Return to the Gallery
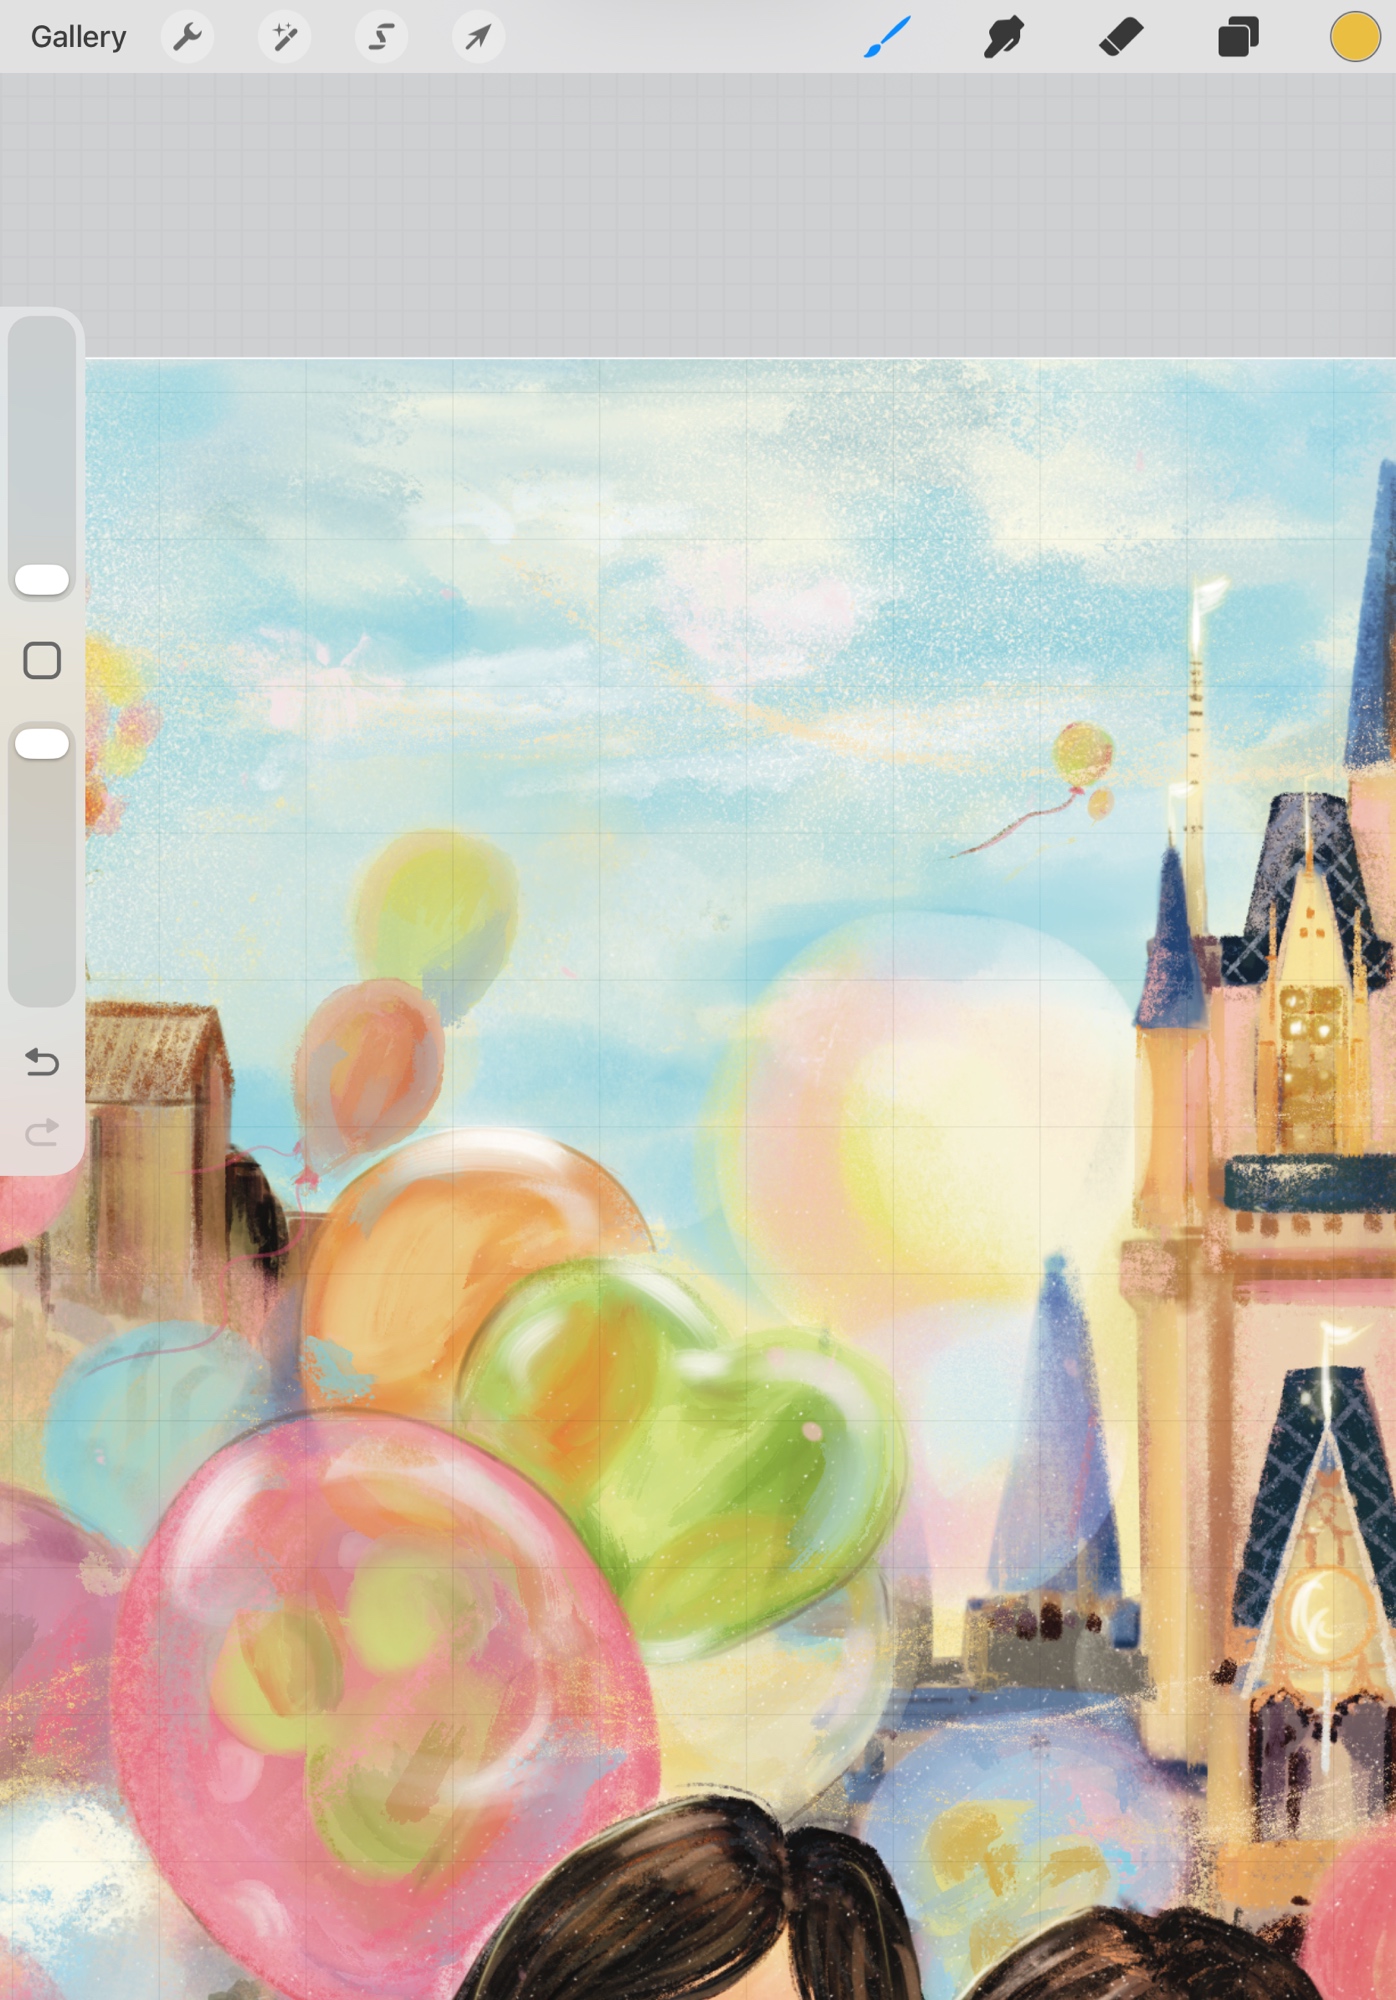The width and height of the screenshot is (1396, 2000). tap(78, 37)
